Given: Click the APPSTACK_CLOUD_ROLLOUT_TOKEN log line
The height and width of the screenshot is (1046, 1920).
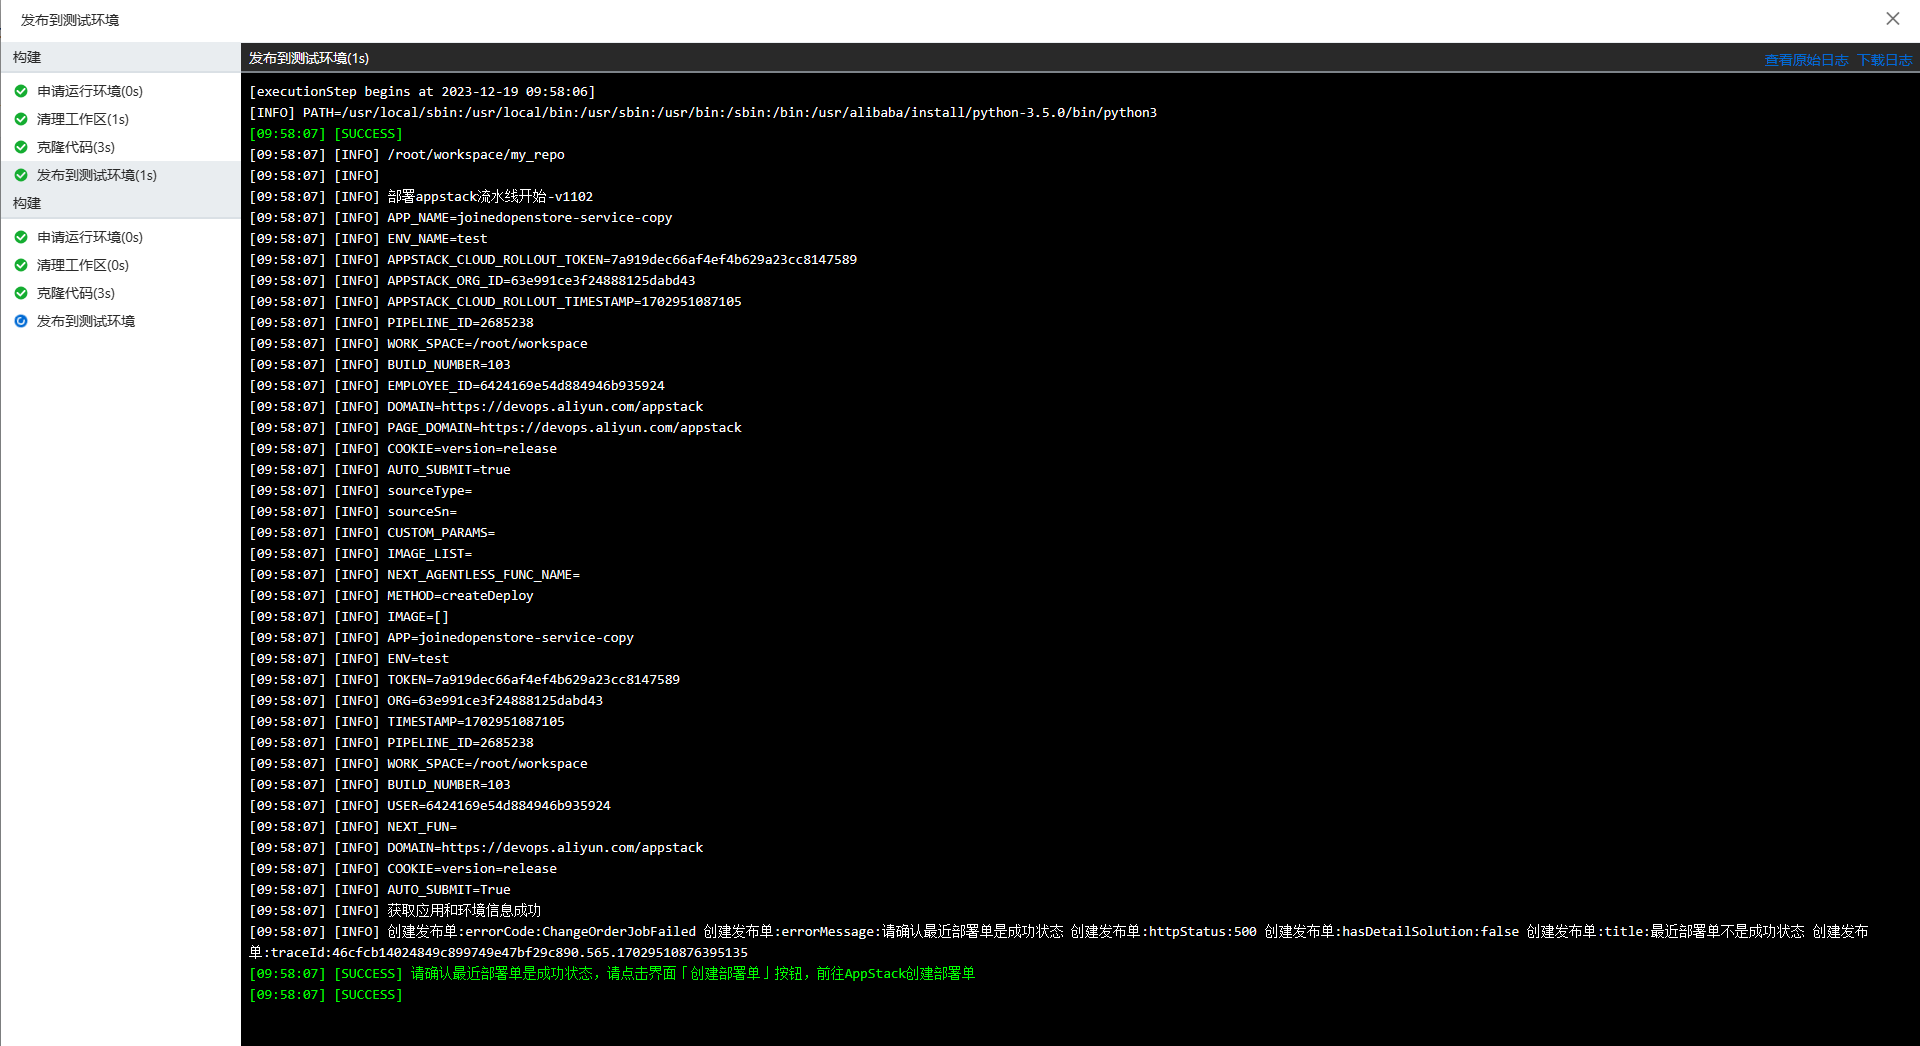Looking at the screenshot, I should coord(553,259).
